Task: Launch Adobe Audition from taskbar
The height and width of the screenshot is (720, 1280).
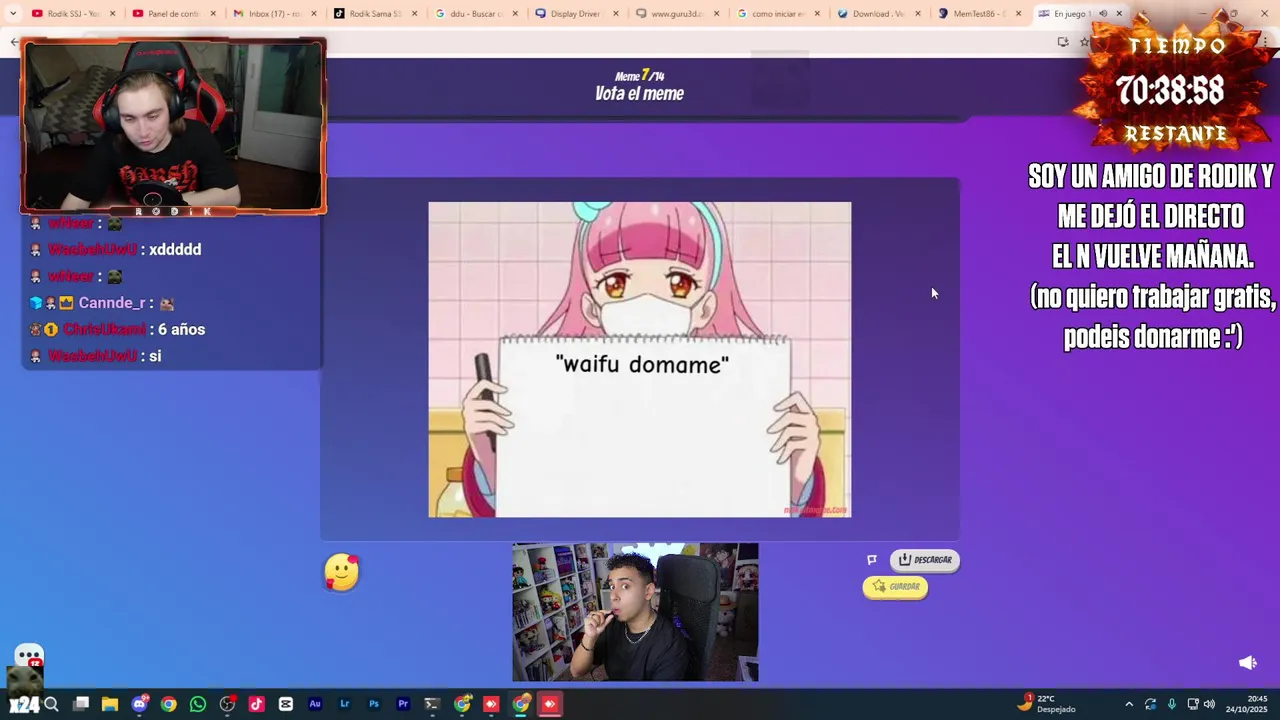Action: click(x=315, y=705)
